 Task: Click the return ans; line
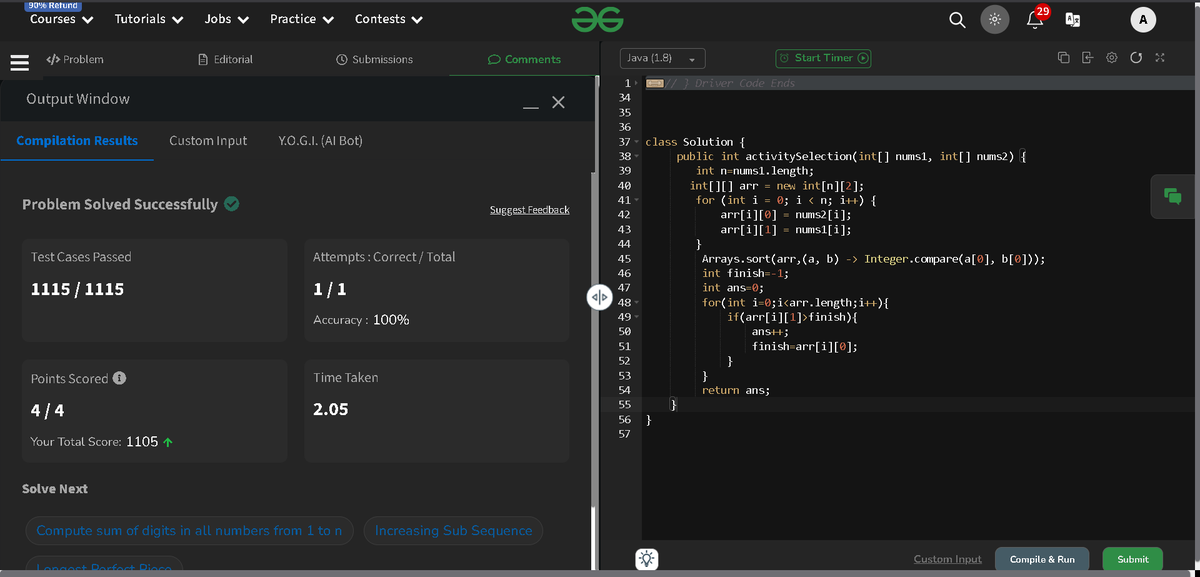point(736,390)
